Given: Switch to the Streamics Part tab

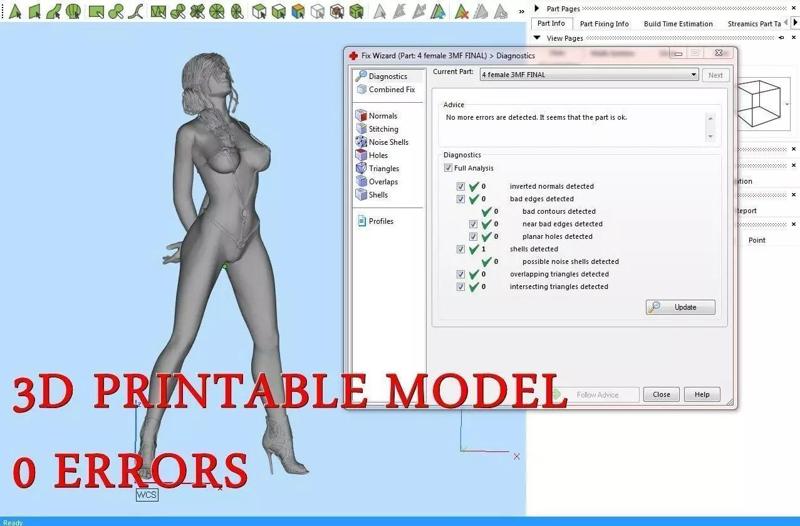Looking at the screenshot, I should pyautogui.click(x=754, y=23).
